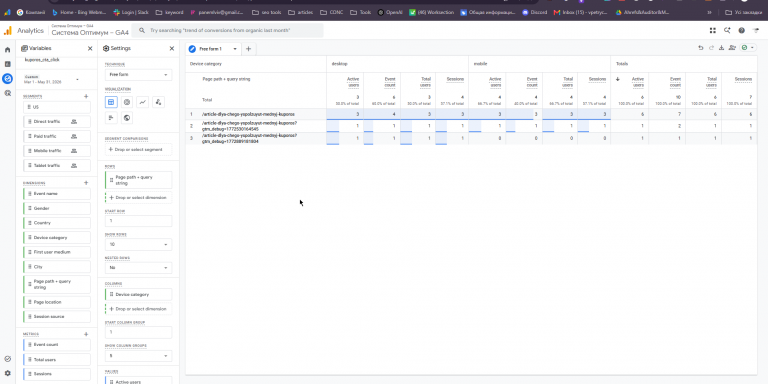The height and width of the screenshot is (384, 768).
Task: Add a new metric with plus icon
Action: coord(86,334)
